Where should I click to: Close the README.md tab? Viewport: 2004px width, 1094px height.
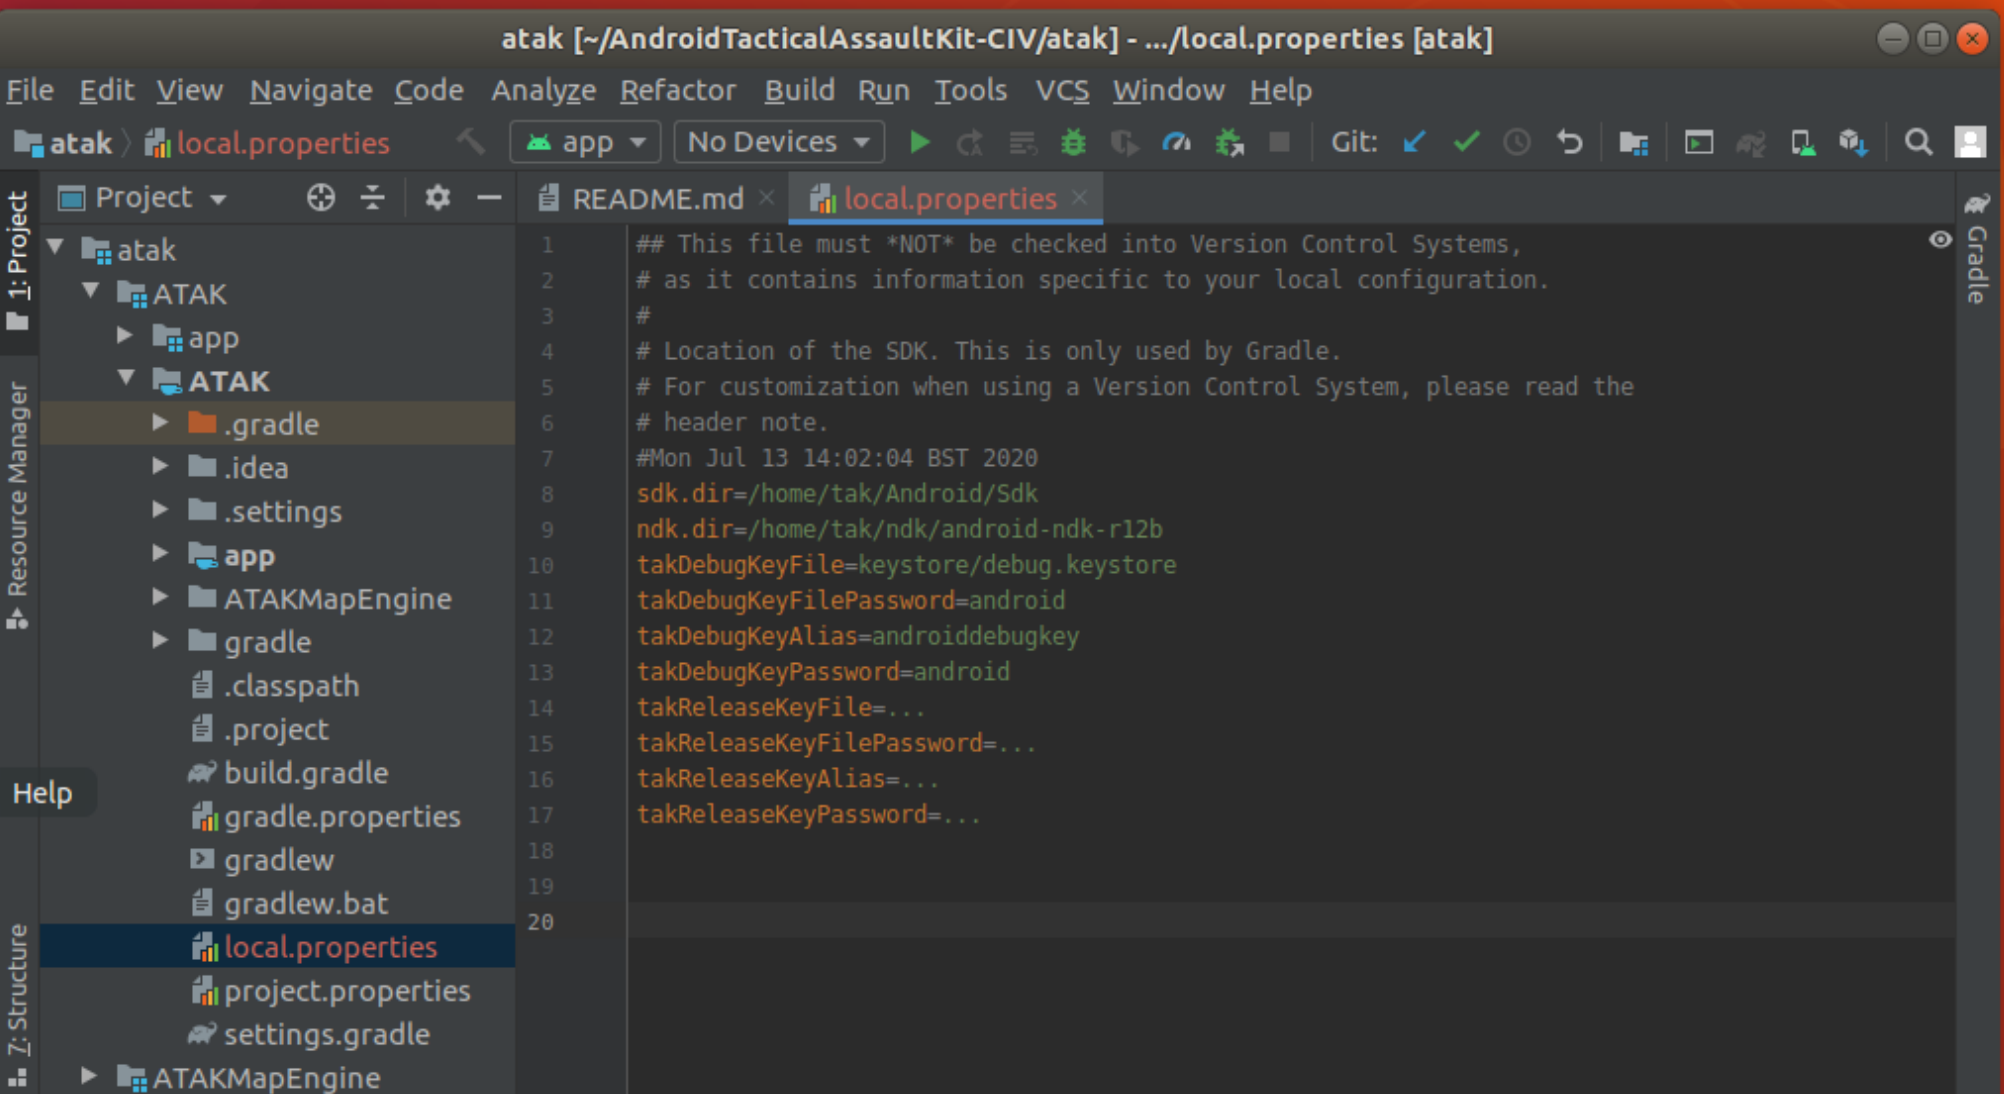pyautogui.click(x=767, y=197)
